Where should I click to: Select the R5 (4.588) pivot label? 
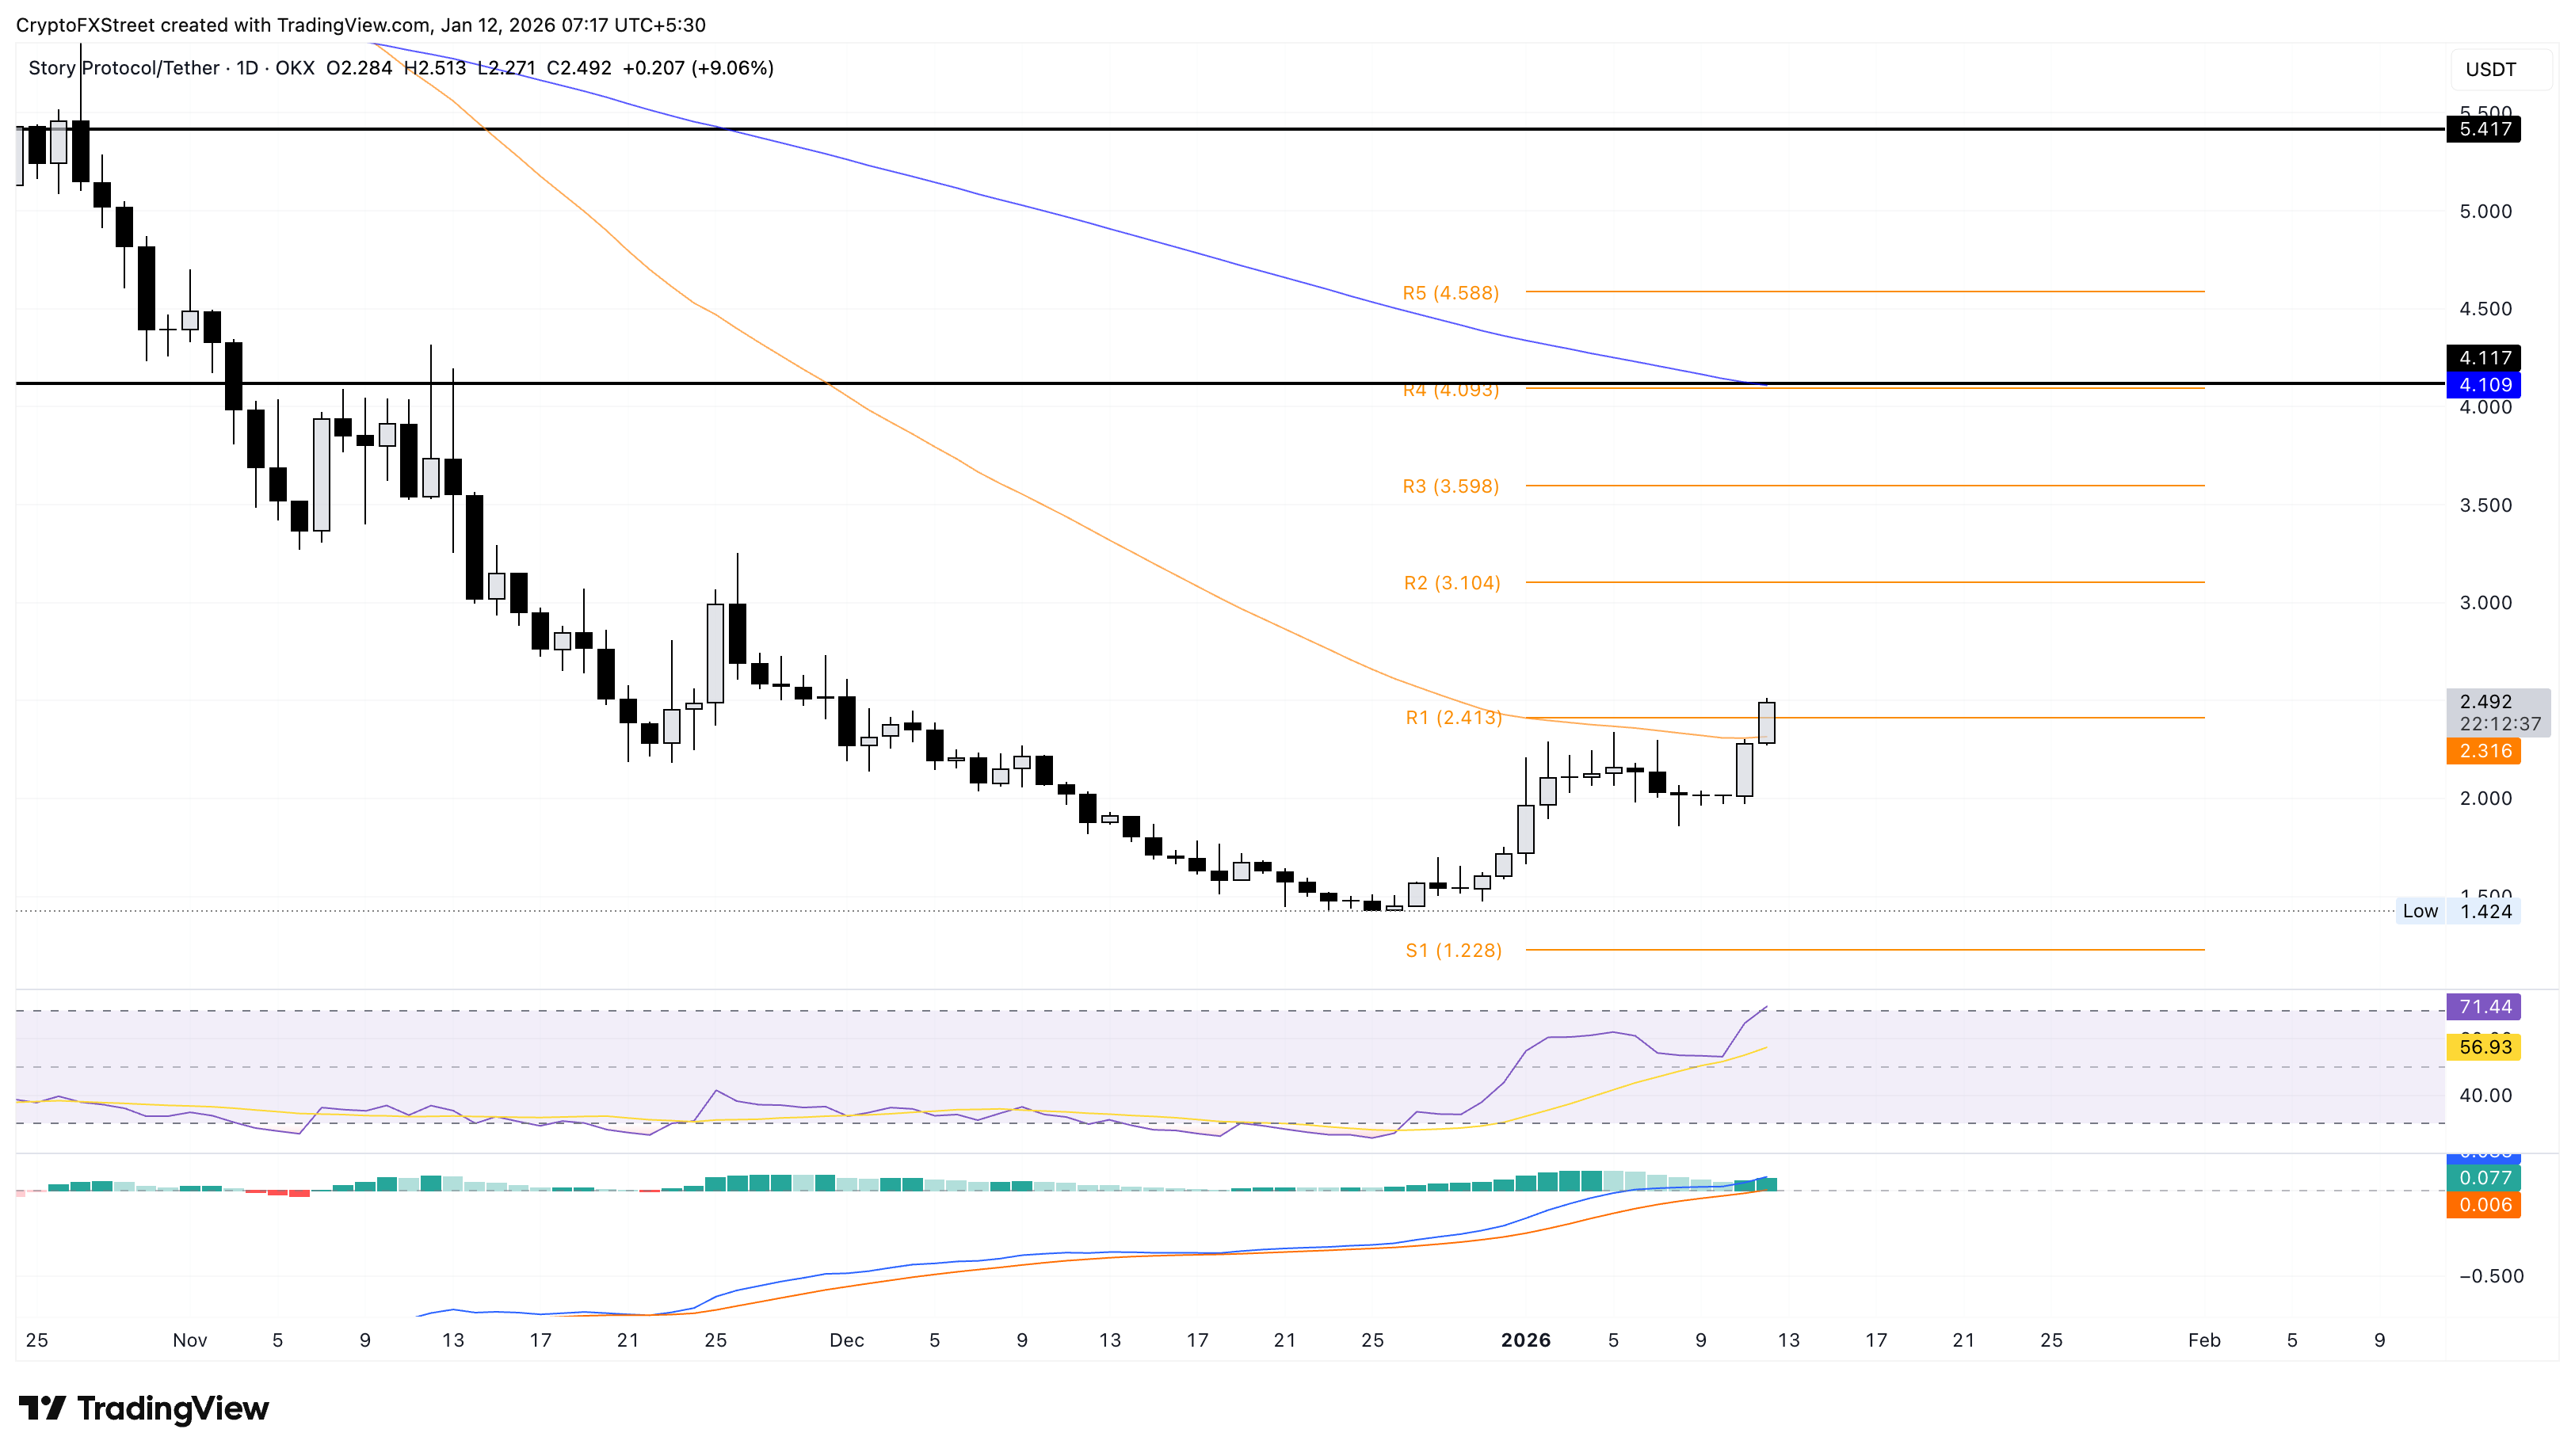(1450, 293)
